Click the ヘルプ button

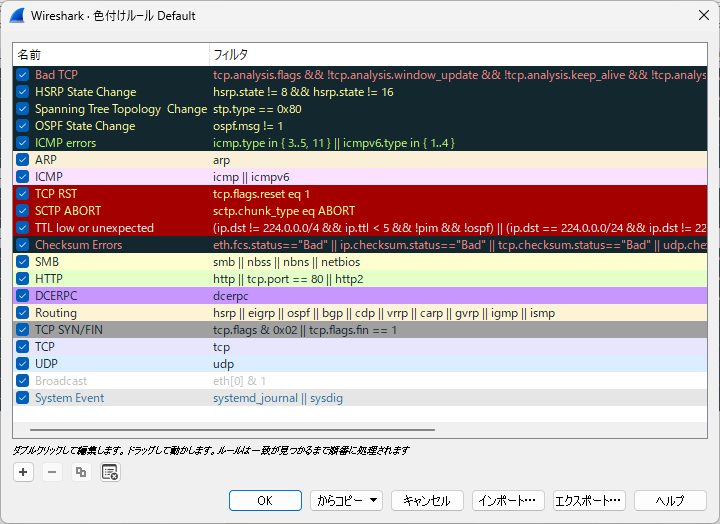point(670,501)
